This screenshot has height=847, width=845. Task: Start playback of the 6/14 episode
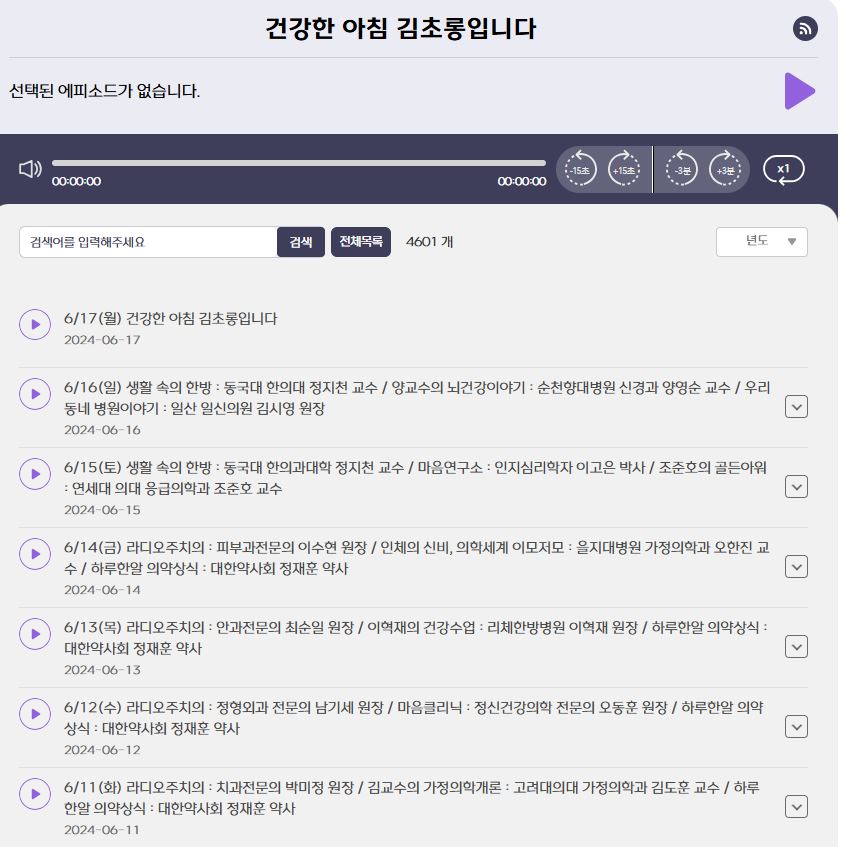[x=34, y=554]
